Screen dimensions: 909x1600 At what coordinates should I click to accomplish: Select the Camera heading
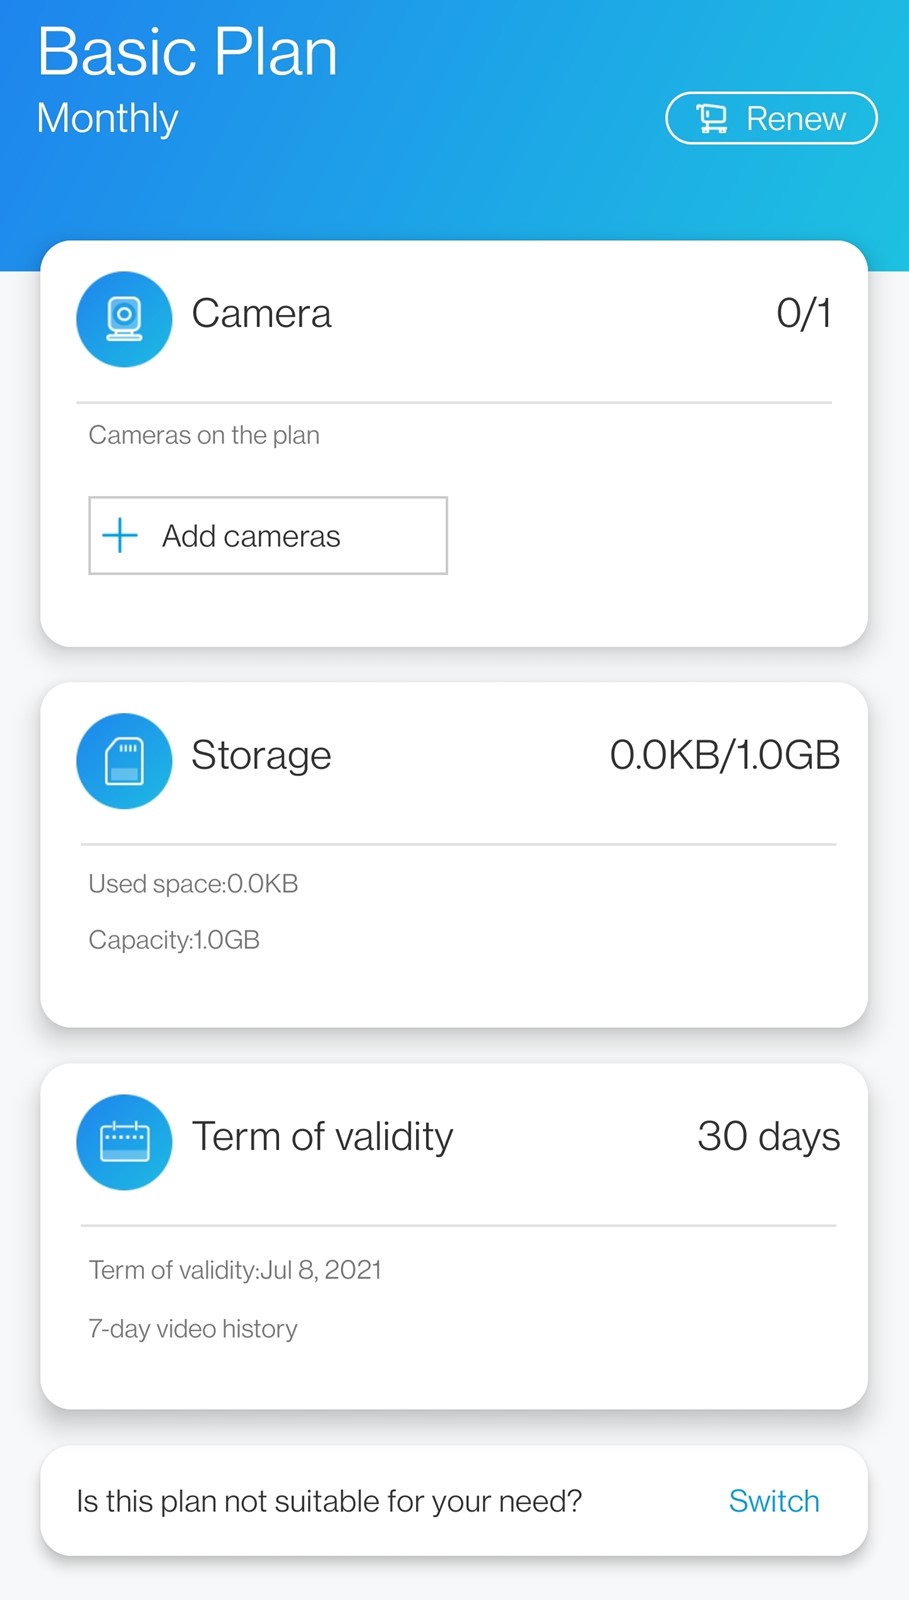click(x=261, y=314)
